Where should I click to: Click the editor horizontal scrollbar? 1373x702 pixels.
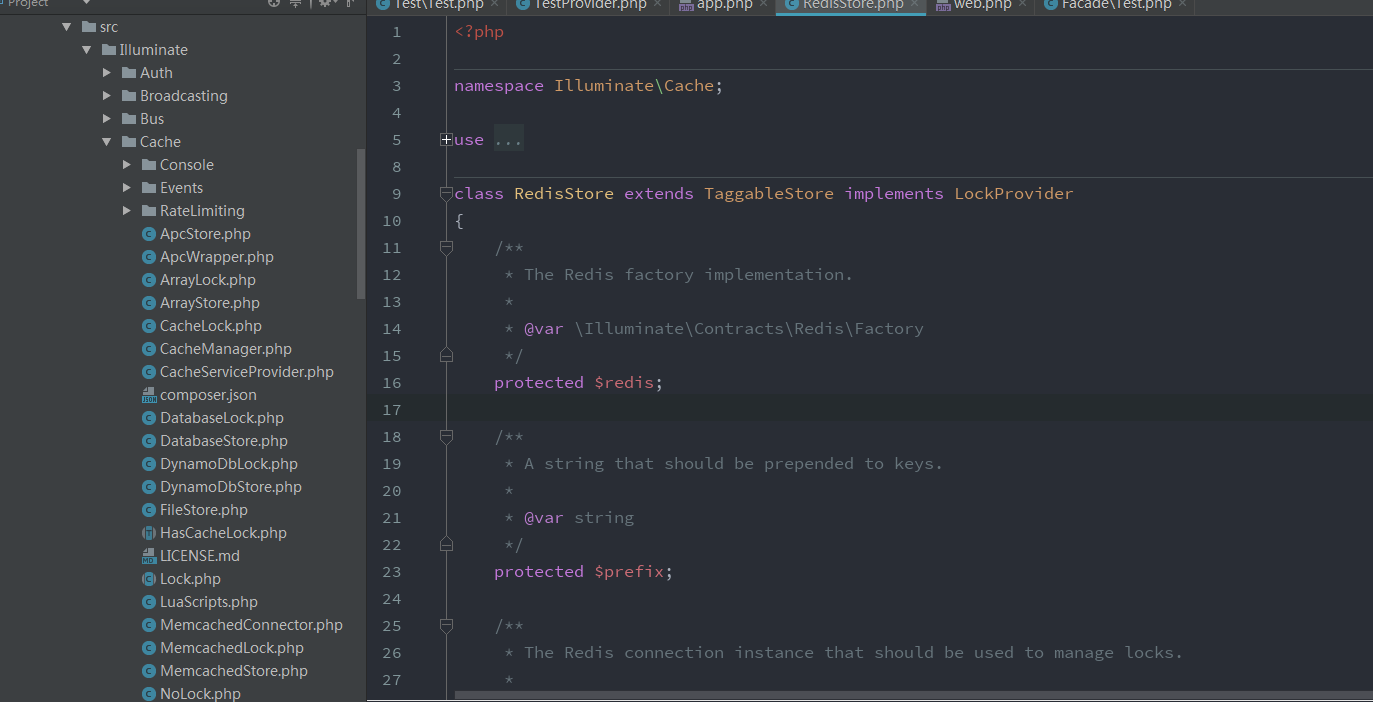(914, 694)
